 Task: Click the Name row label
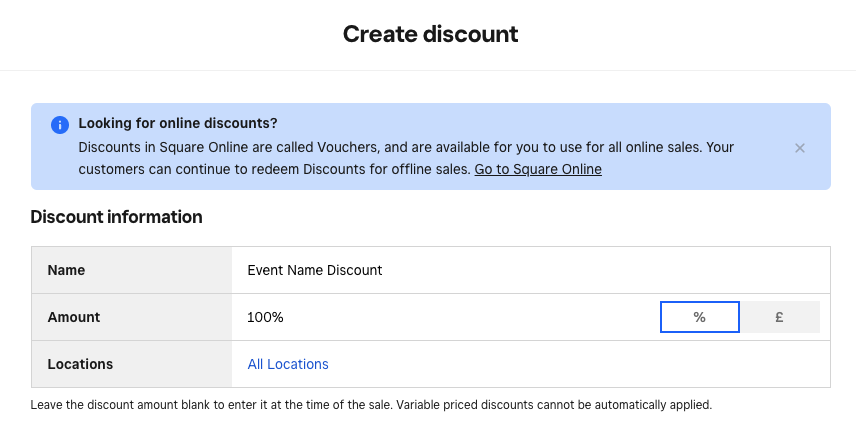[66, 270]
